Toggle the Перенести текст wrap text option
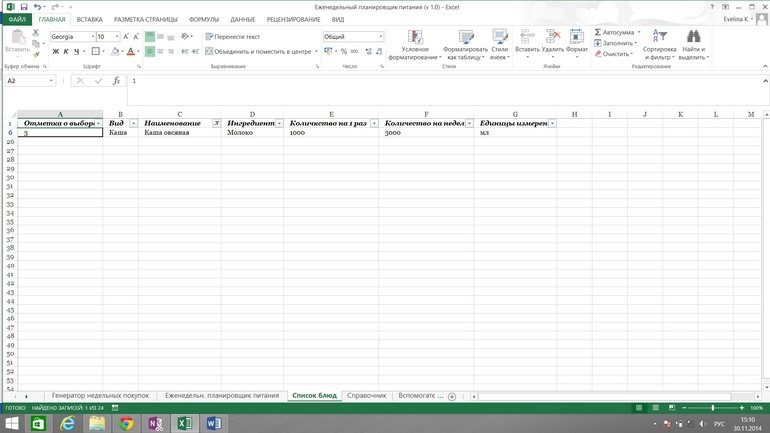Screen dimensions: 770x433 (232, 37)
